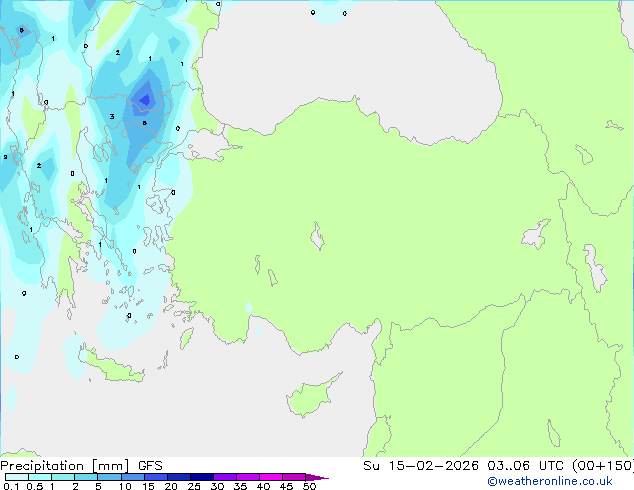The height and width of the screenshot is (490, 634).
Task: Click the island of Crete on the map
Action: [x=113, y=367]
